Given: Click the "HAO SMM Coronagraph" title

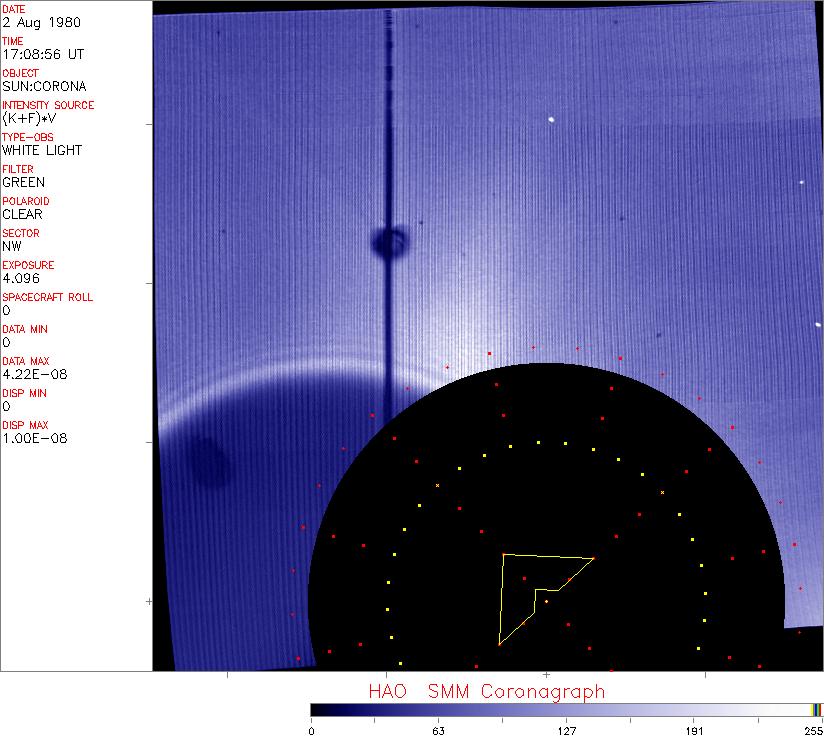Looking at the screenshot, I should pos(486,691).
